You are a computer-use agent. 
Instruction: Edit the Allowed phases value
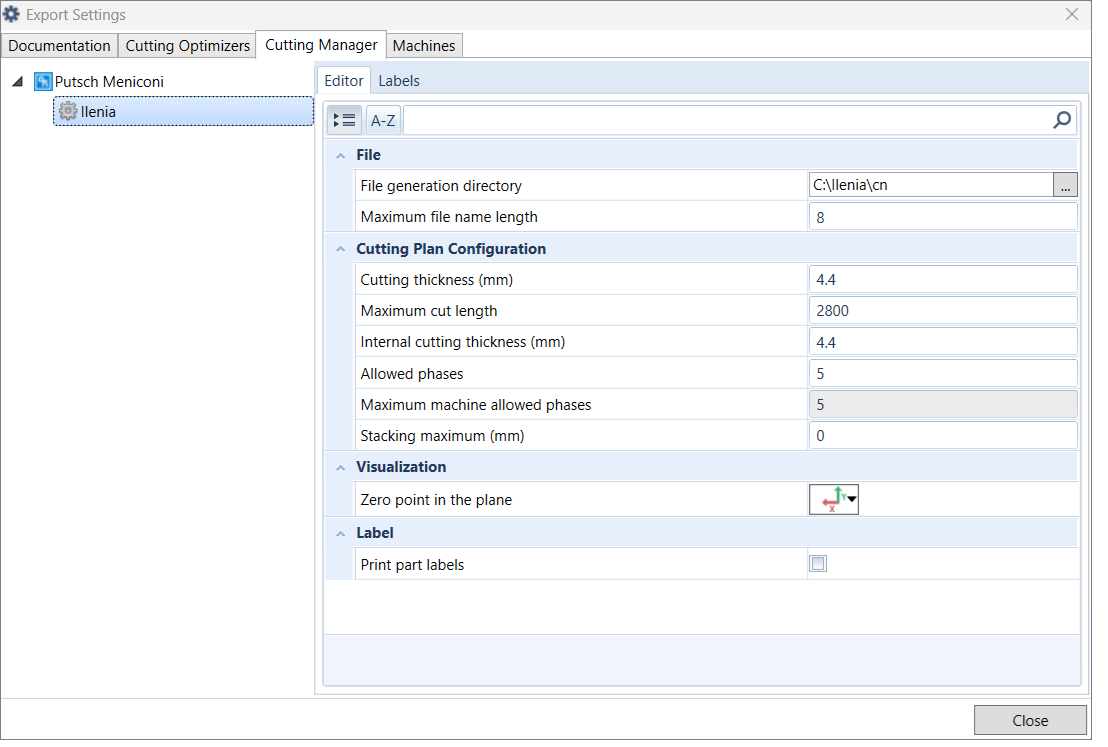click(x=943, y=373)
